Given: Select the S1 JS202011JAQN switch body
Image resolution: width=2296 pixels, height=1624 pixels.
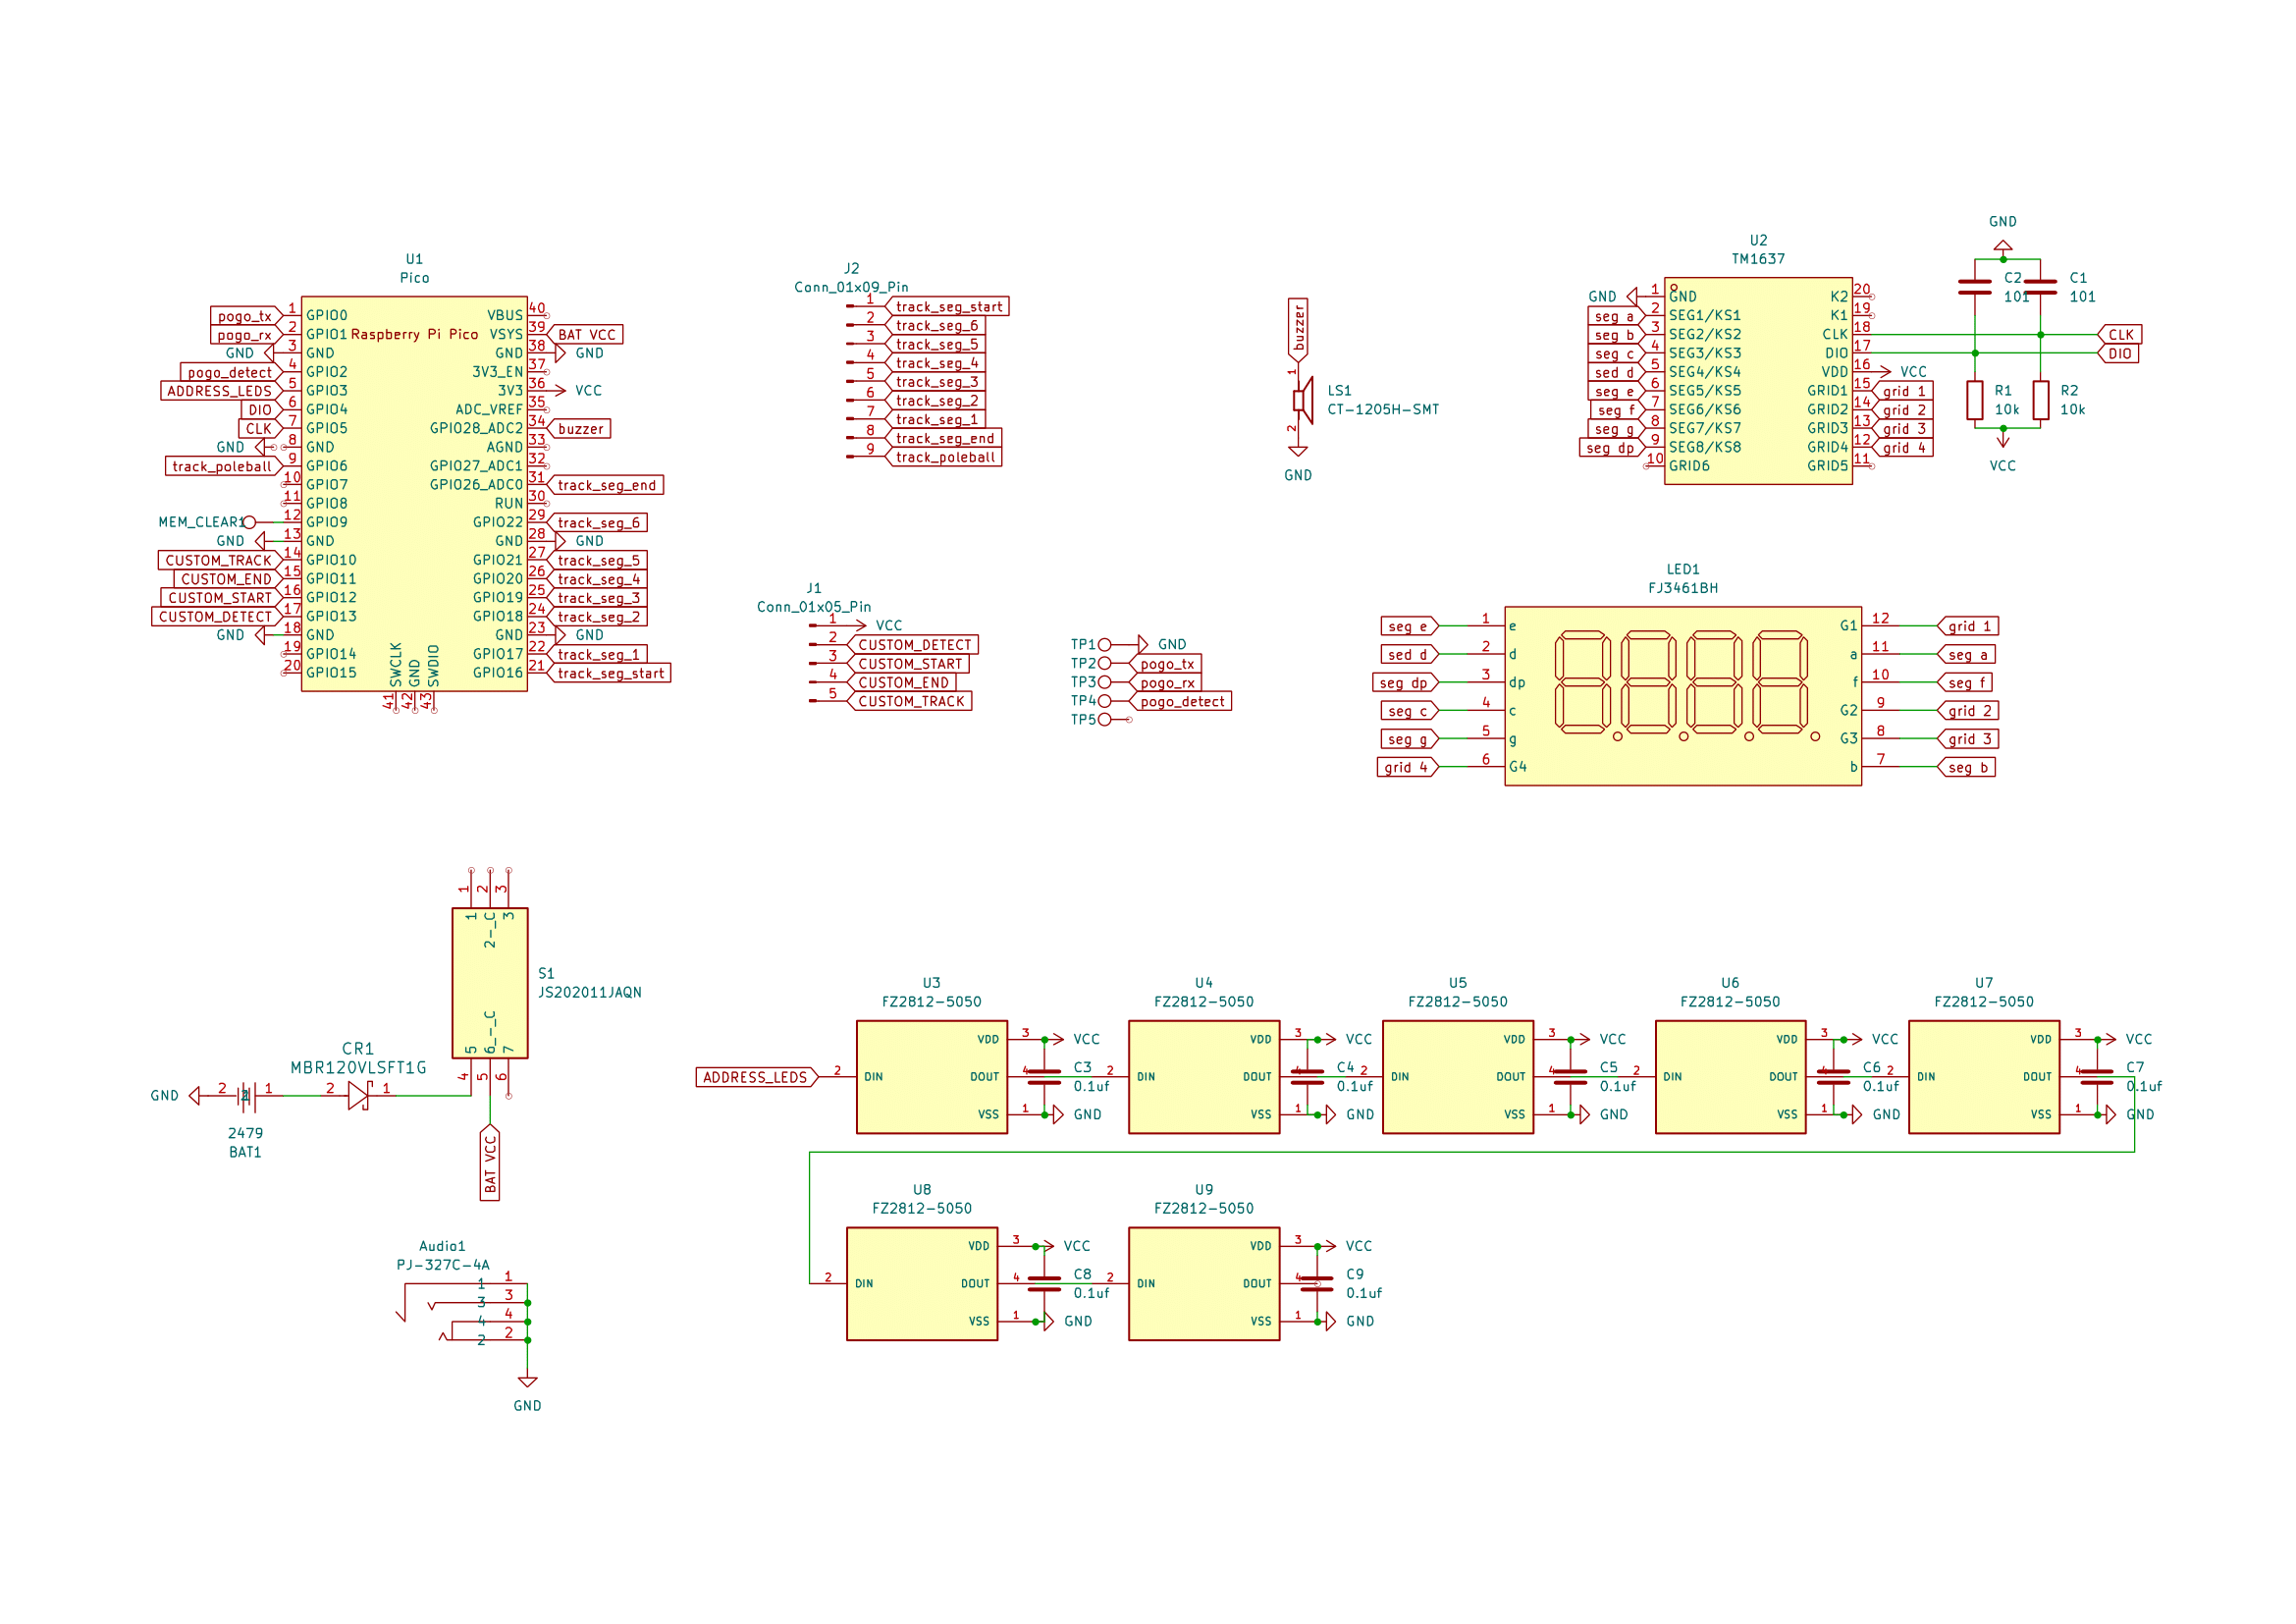Looking at the screenshot, I should (x=490, y=983).
